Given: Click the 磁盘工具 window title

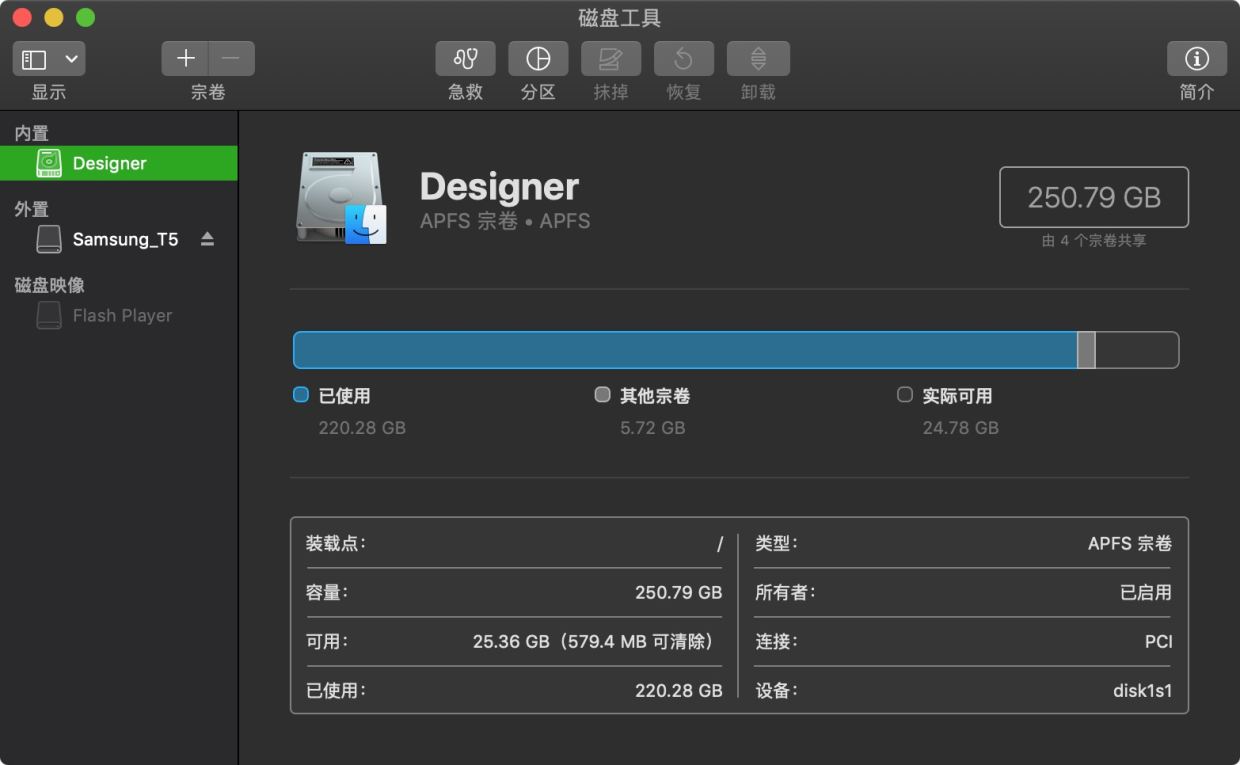Looking at the screenshot, I should [x=620, y=18].
